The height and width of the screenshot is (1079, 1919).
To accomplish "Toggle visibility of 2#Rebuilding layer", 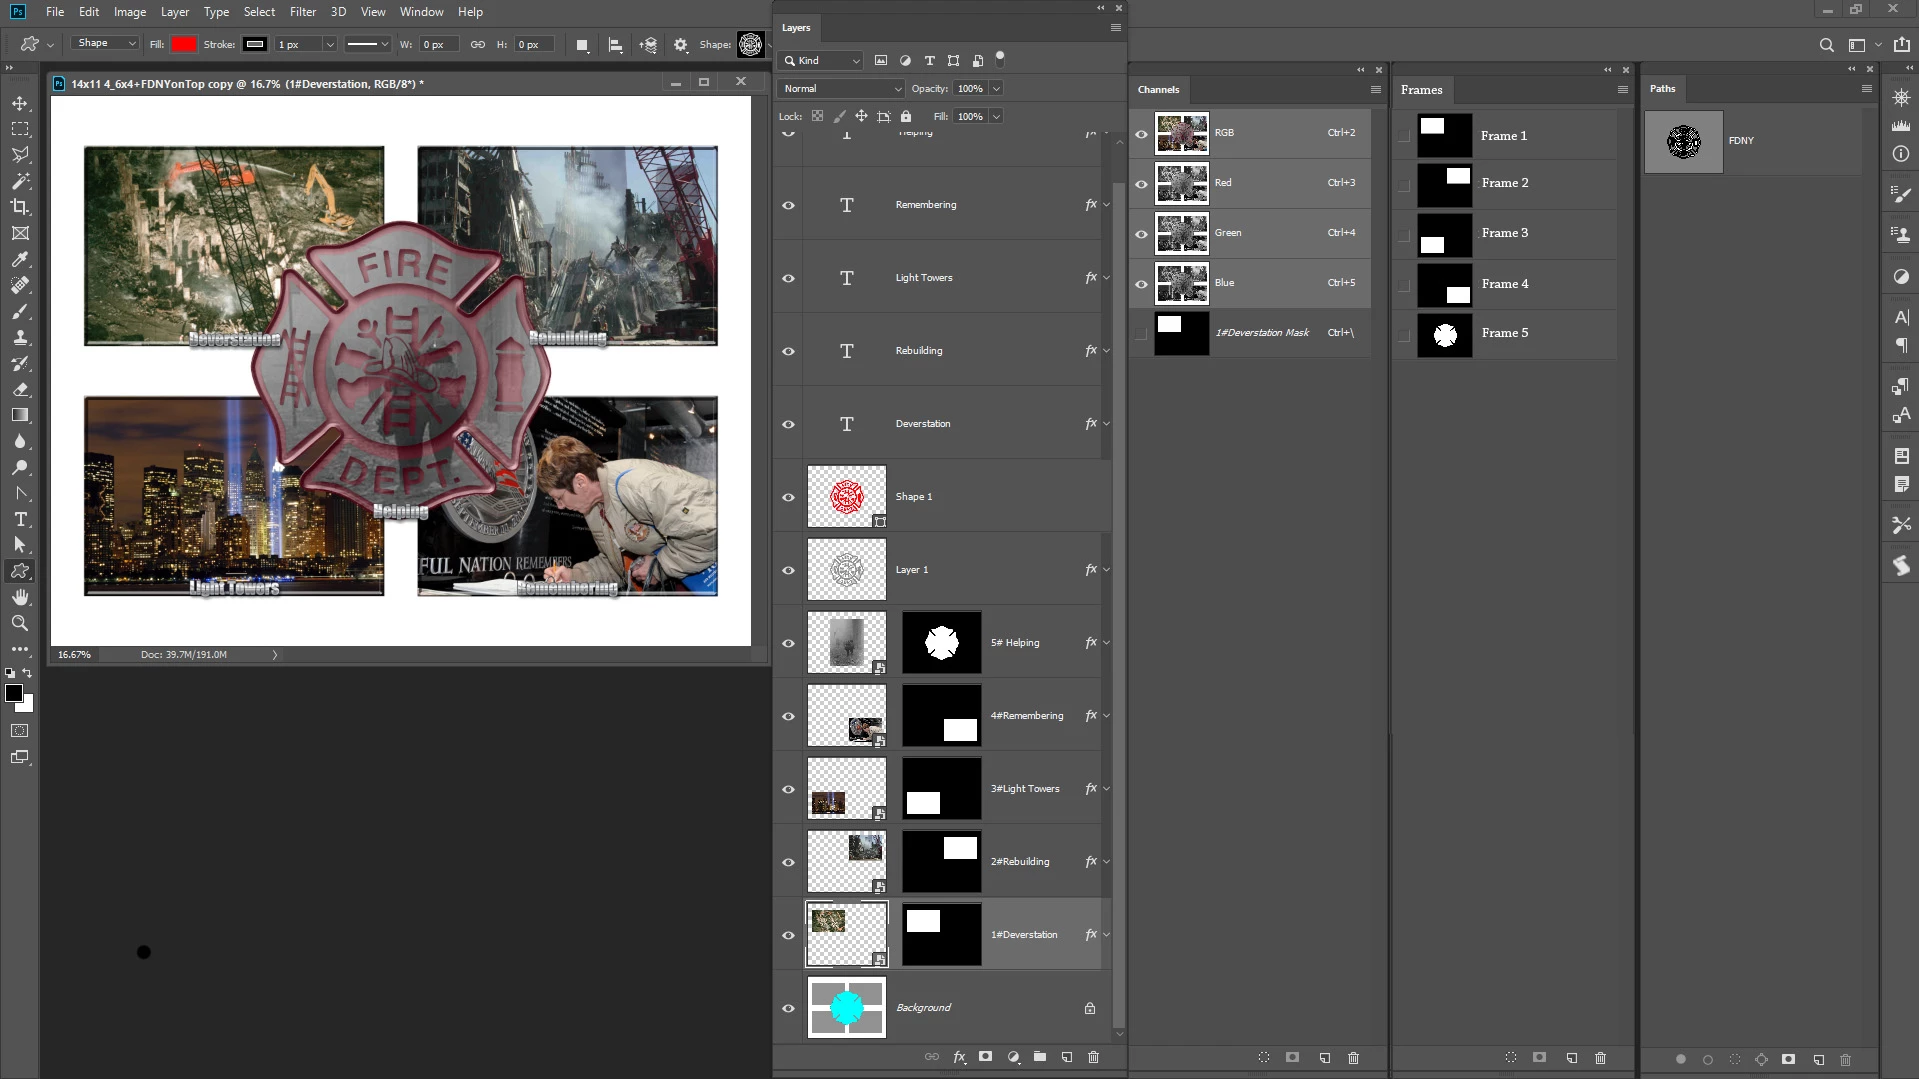I will 788,862.
